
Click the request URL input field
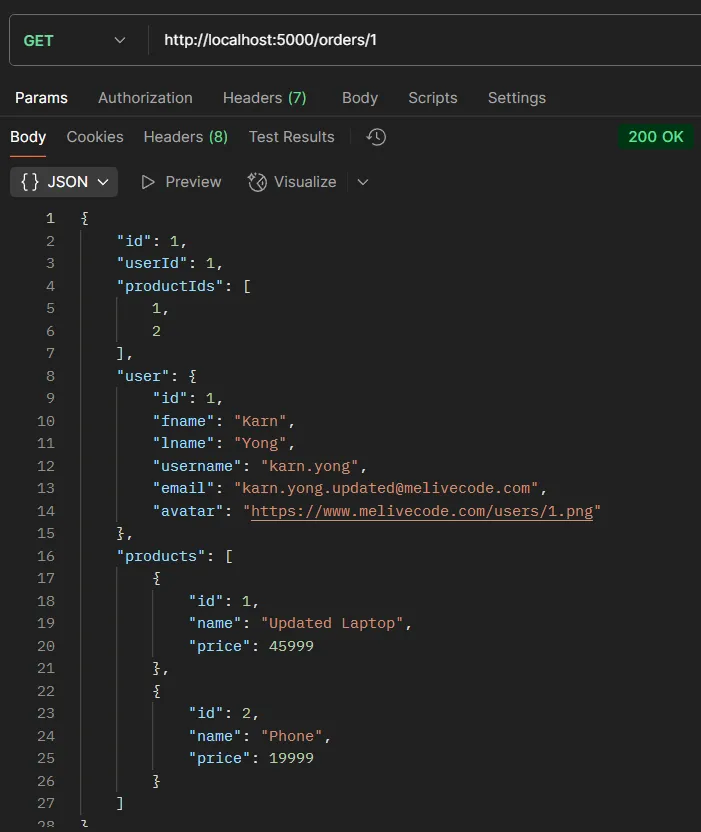300,39
